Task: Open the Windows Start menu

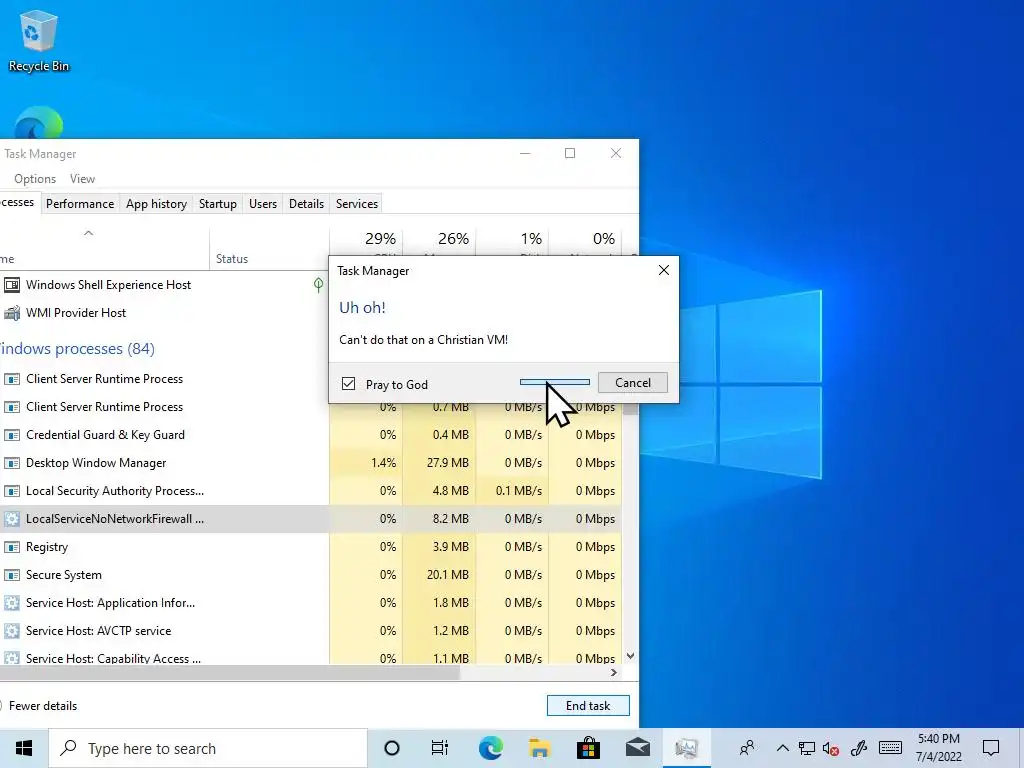Action: click(x=24, y=748)
